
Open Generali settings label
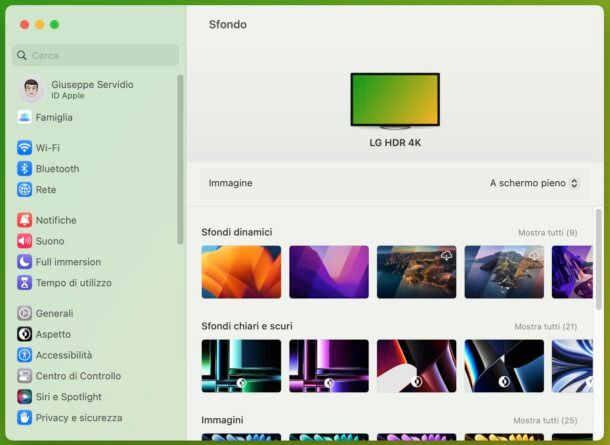pos(54,313)
